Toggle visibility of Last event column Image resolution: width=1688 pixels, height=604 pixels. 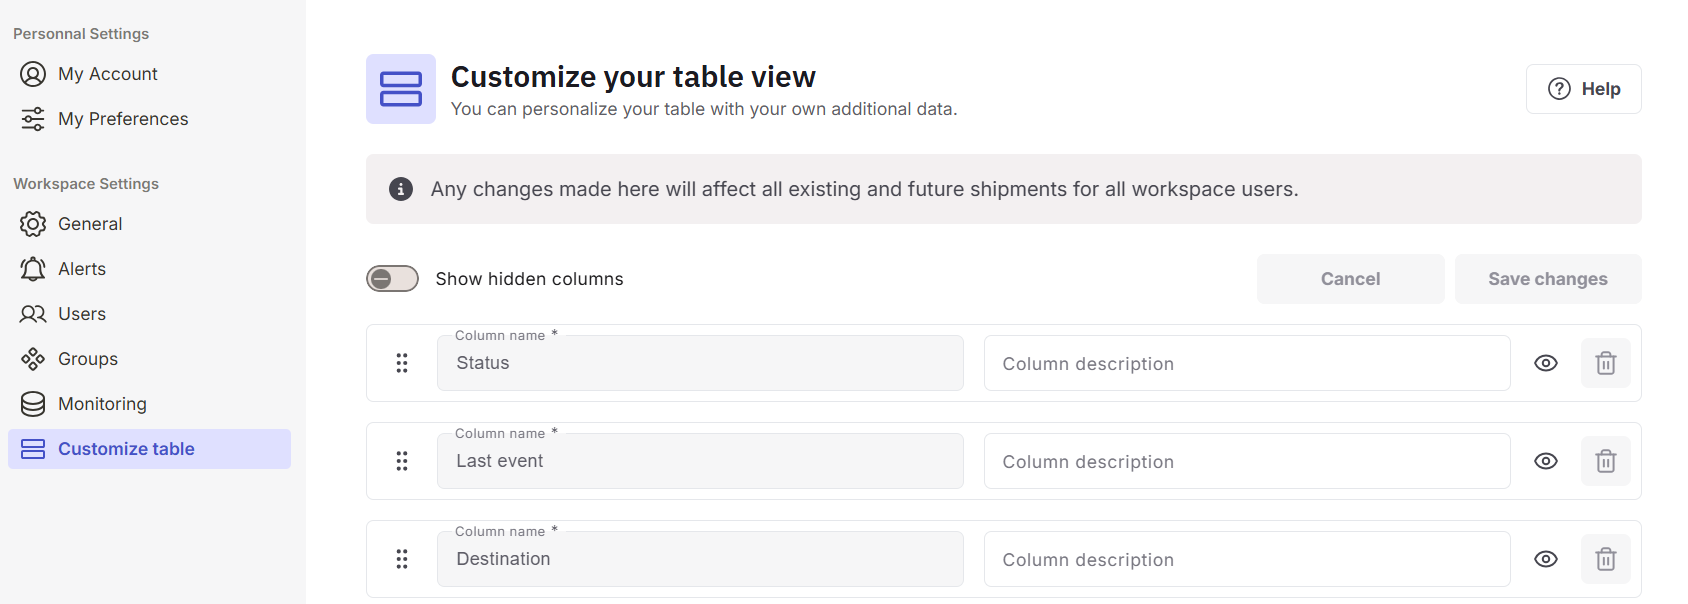(x=1545, y=461)
